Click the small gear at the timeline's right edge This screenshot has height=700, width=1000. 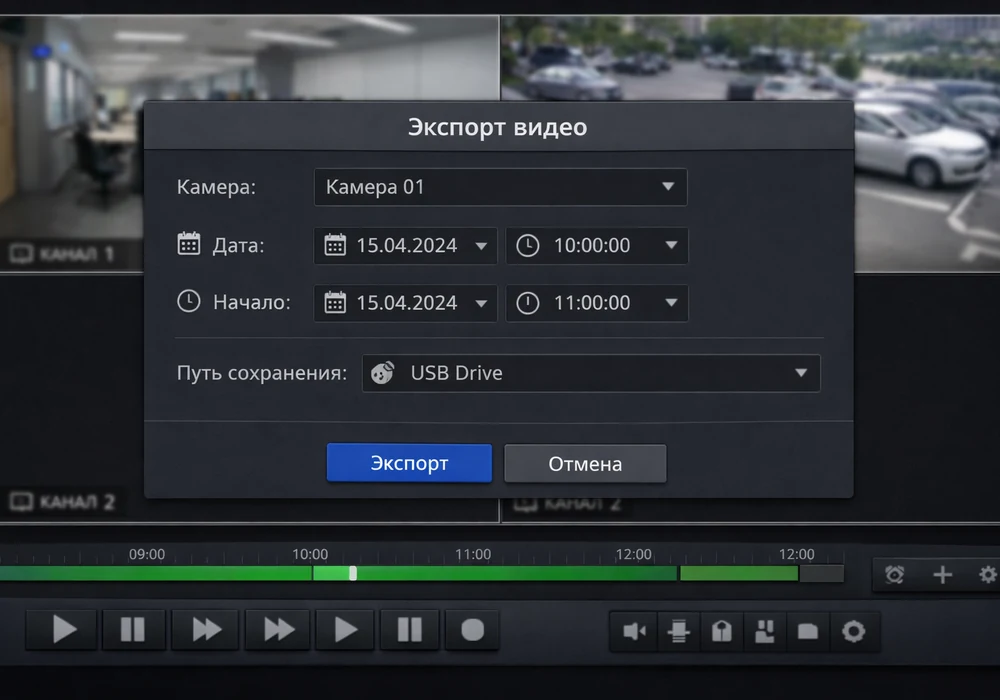(988, 575)
